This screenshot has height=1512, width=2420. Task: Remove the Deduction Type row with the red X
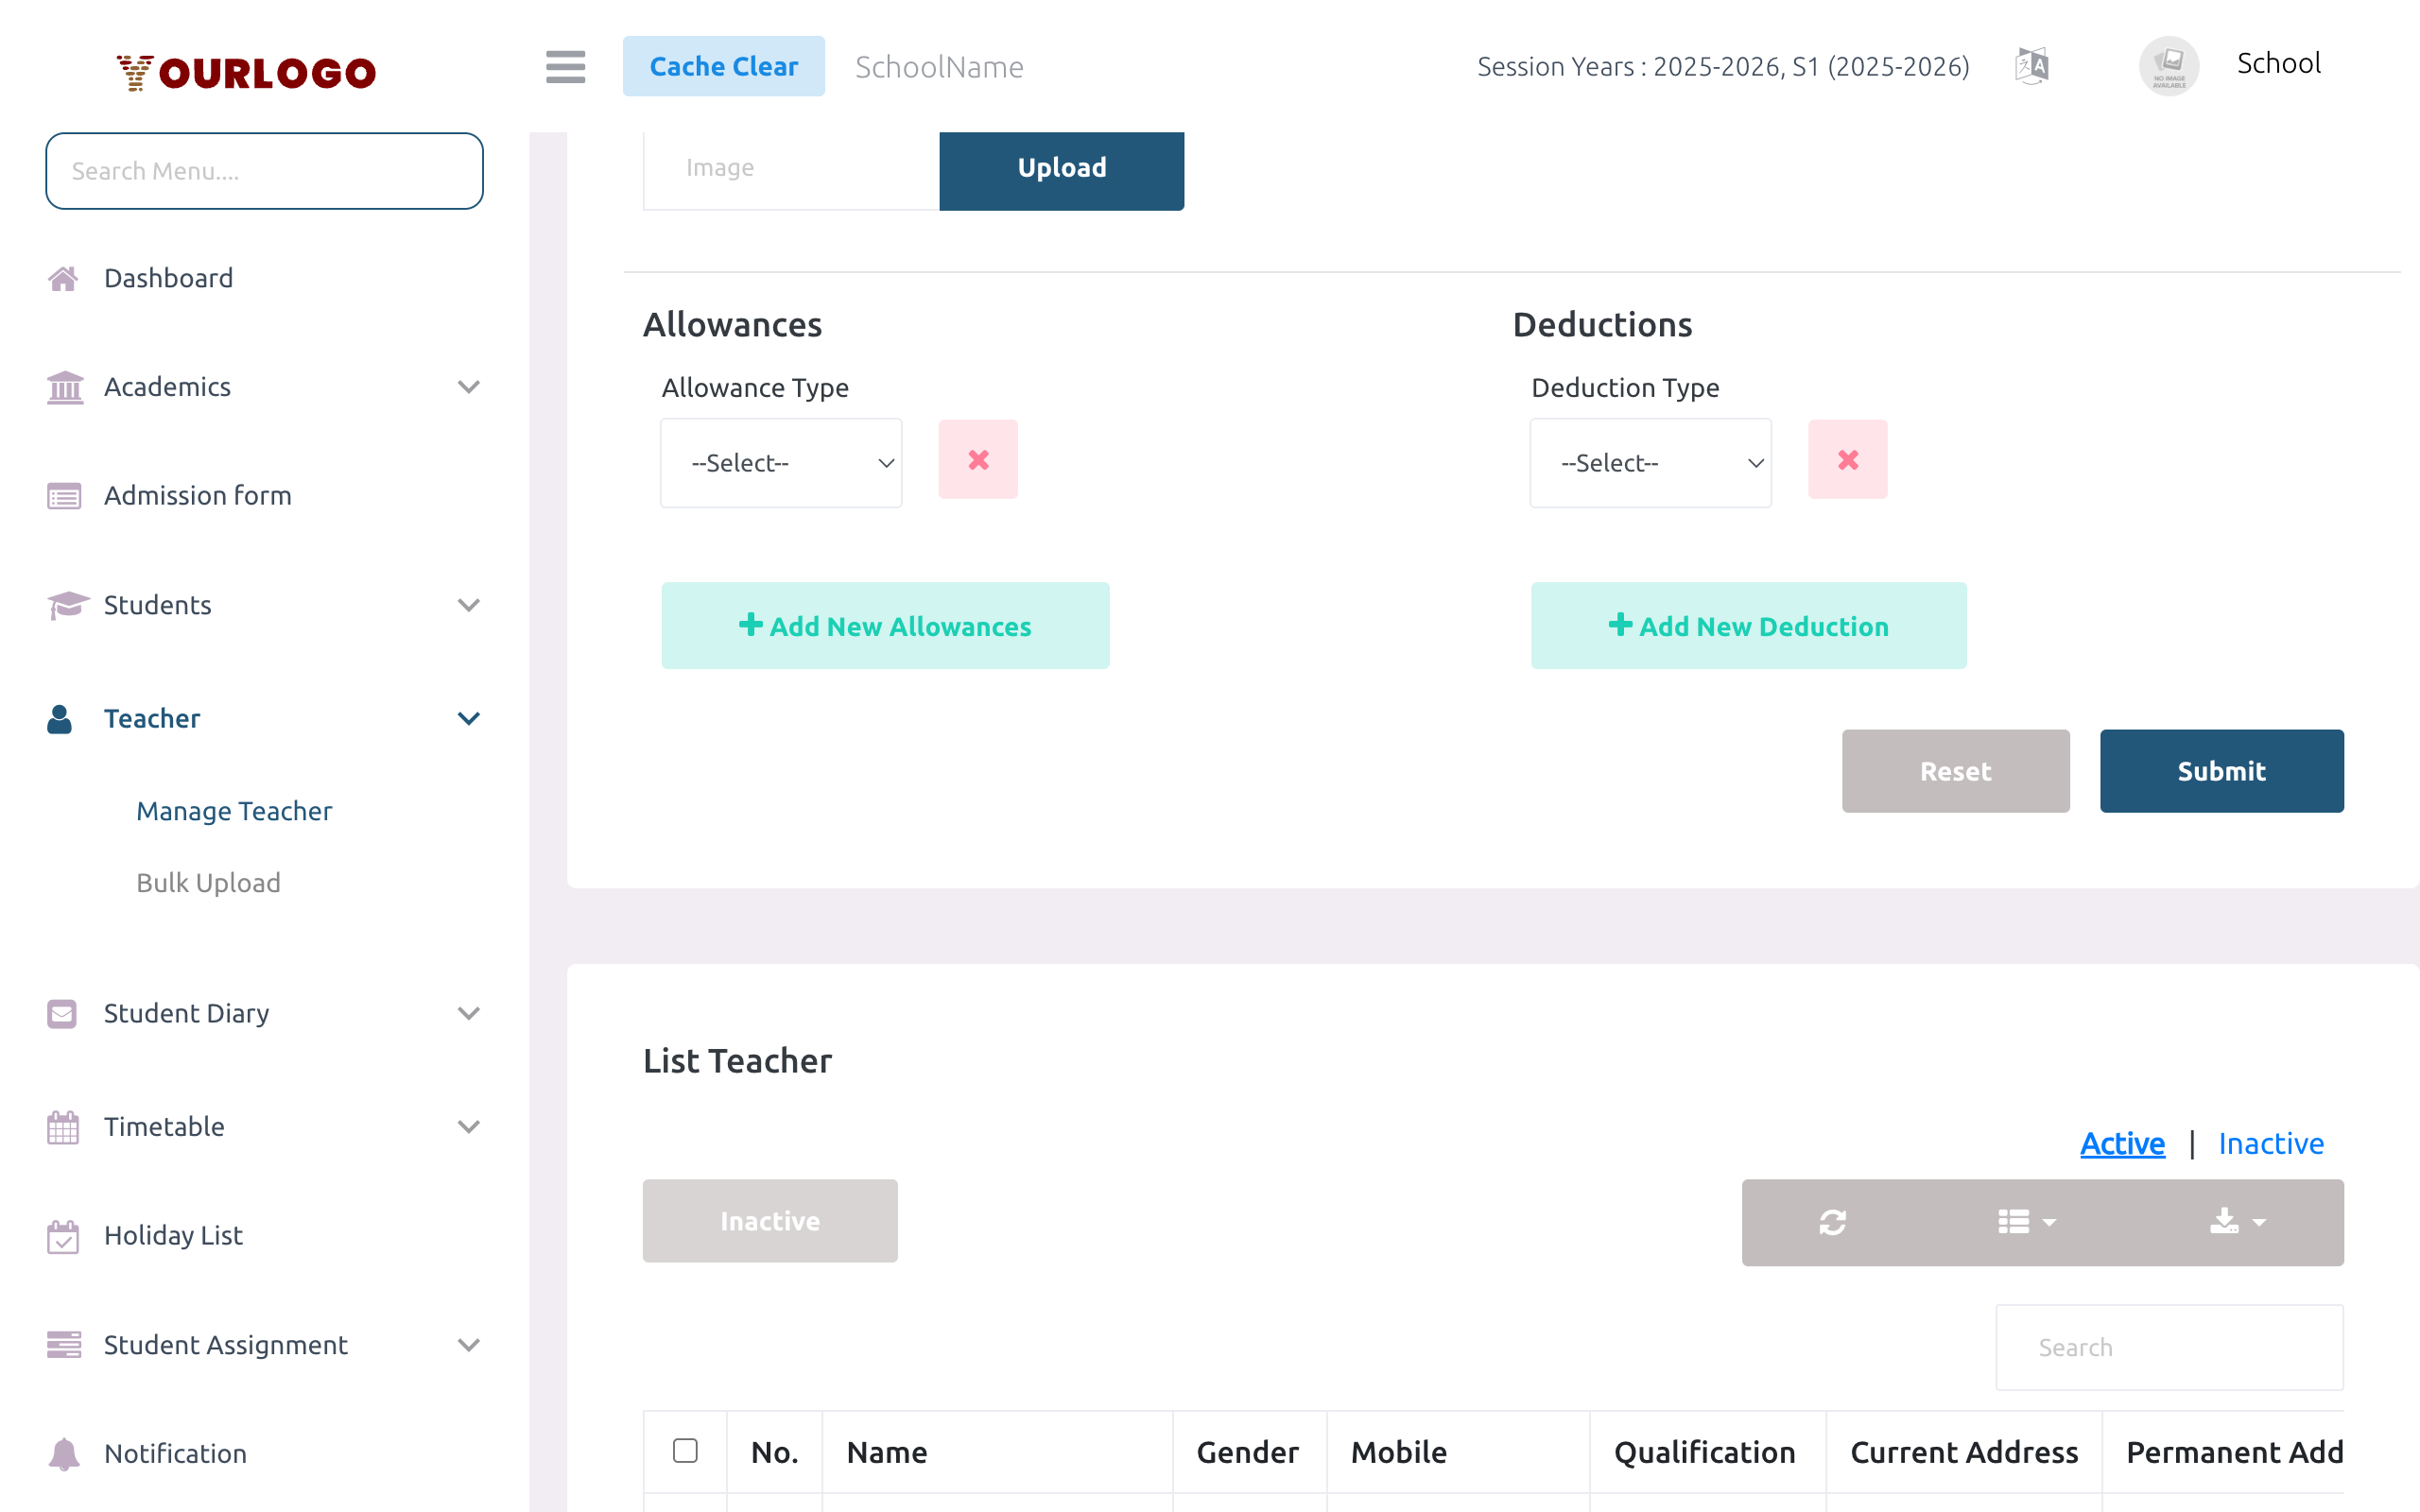point(1846,459)
